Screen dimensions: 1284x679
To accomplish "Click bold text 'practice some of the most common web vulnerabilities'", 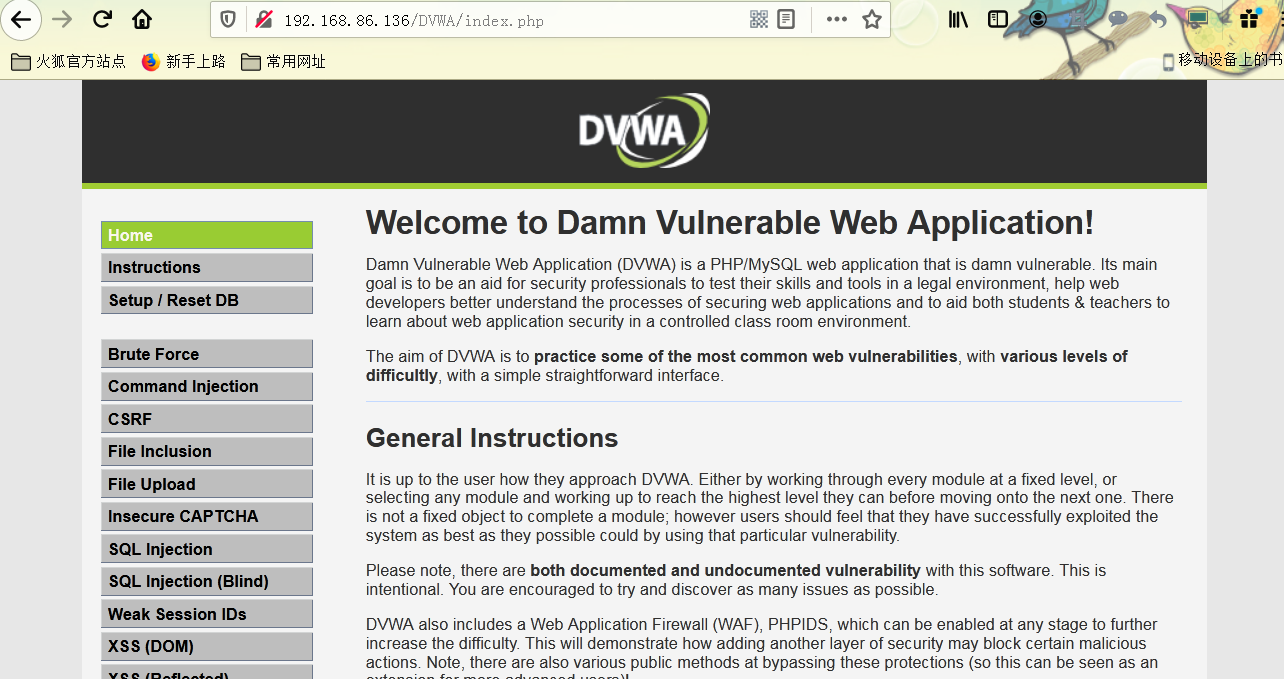I will [746, 356].
